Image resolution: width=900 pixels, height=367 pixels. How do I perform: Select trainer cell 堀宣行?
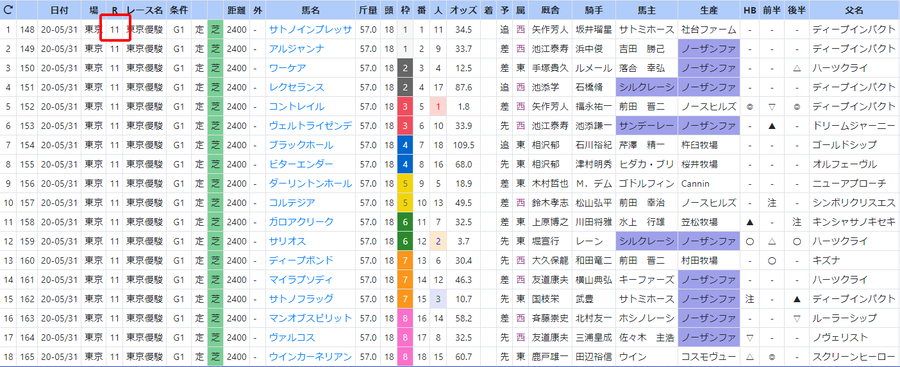tap(545, 241)
